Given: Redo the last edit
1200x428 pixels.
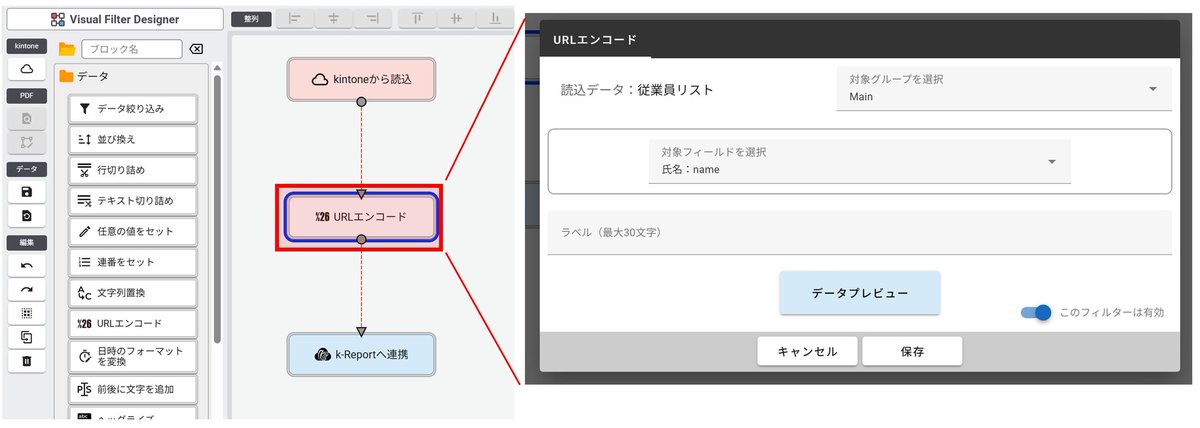Looking at the screenshot, I should [x=26, y=289].
